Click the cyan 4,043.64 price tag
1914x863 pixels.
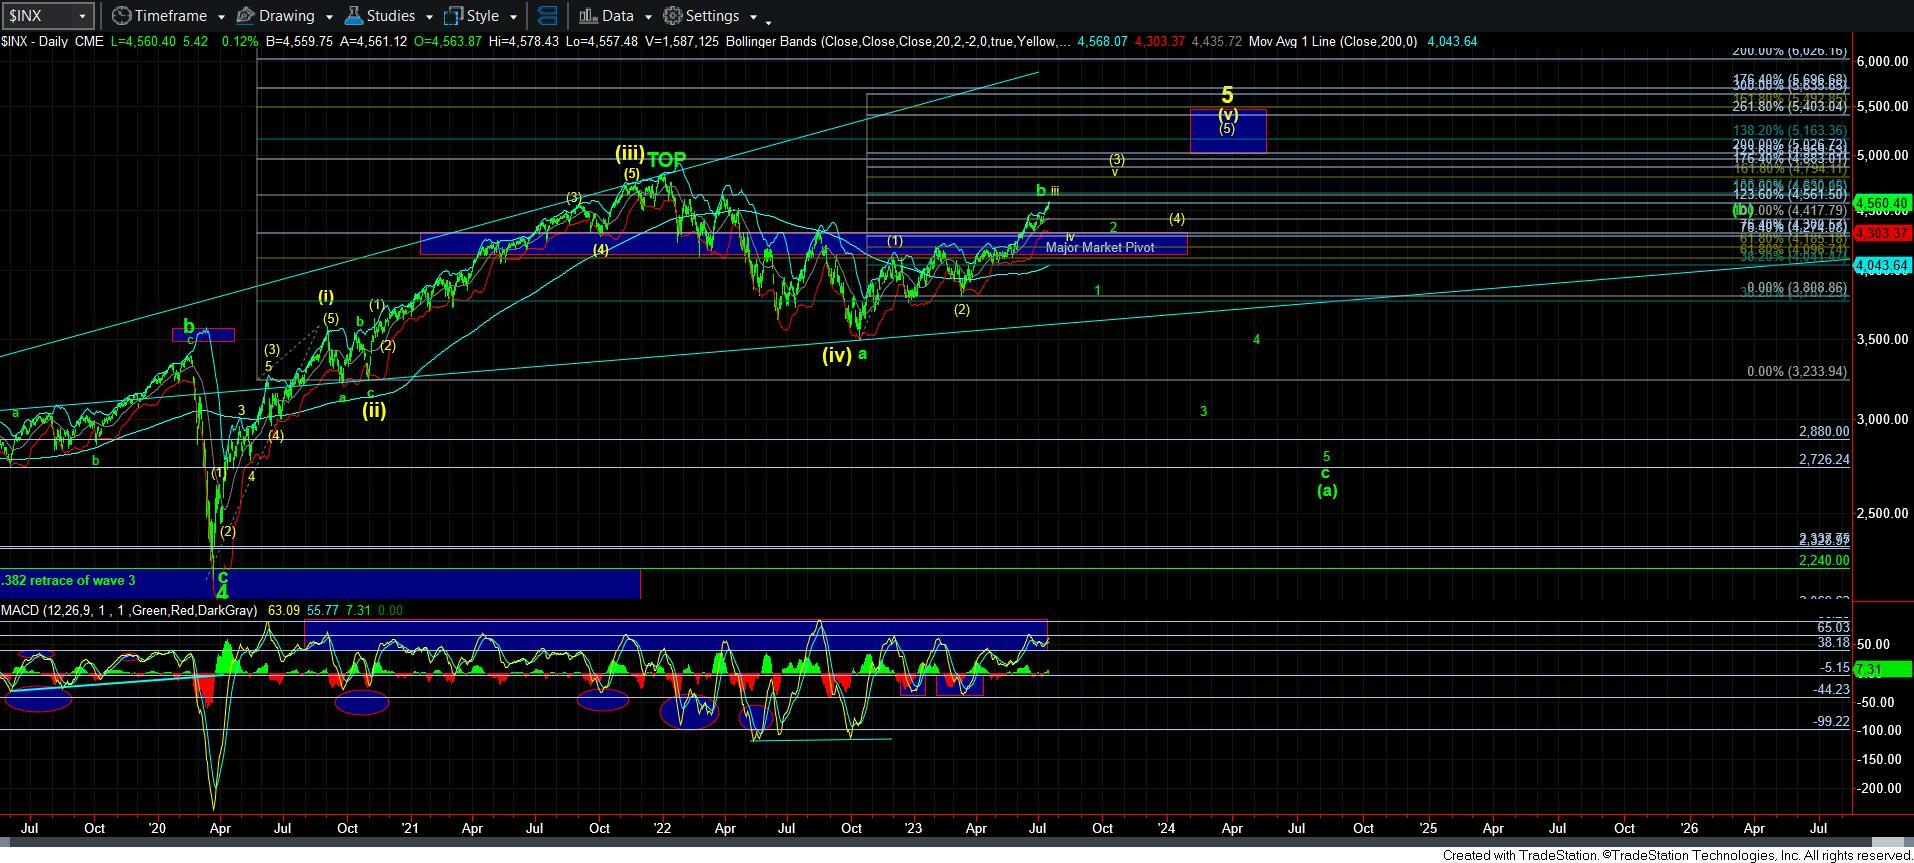tap(1883, 266)
